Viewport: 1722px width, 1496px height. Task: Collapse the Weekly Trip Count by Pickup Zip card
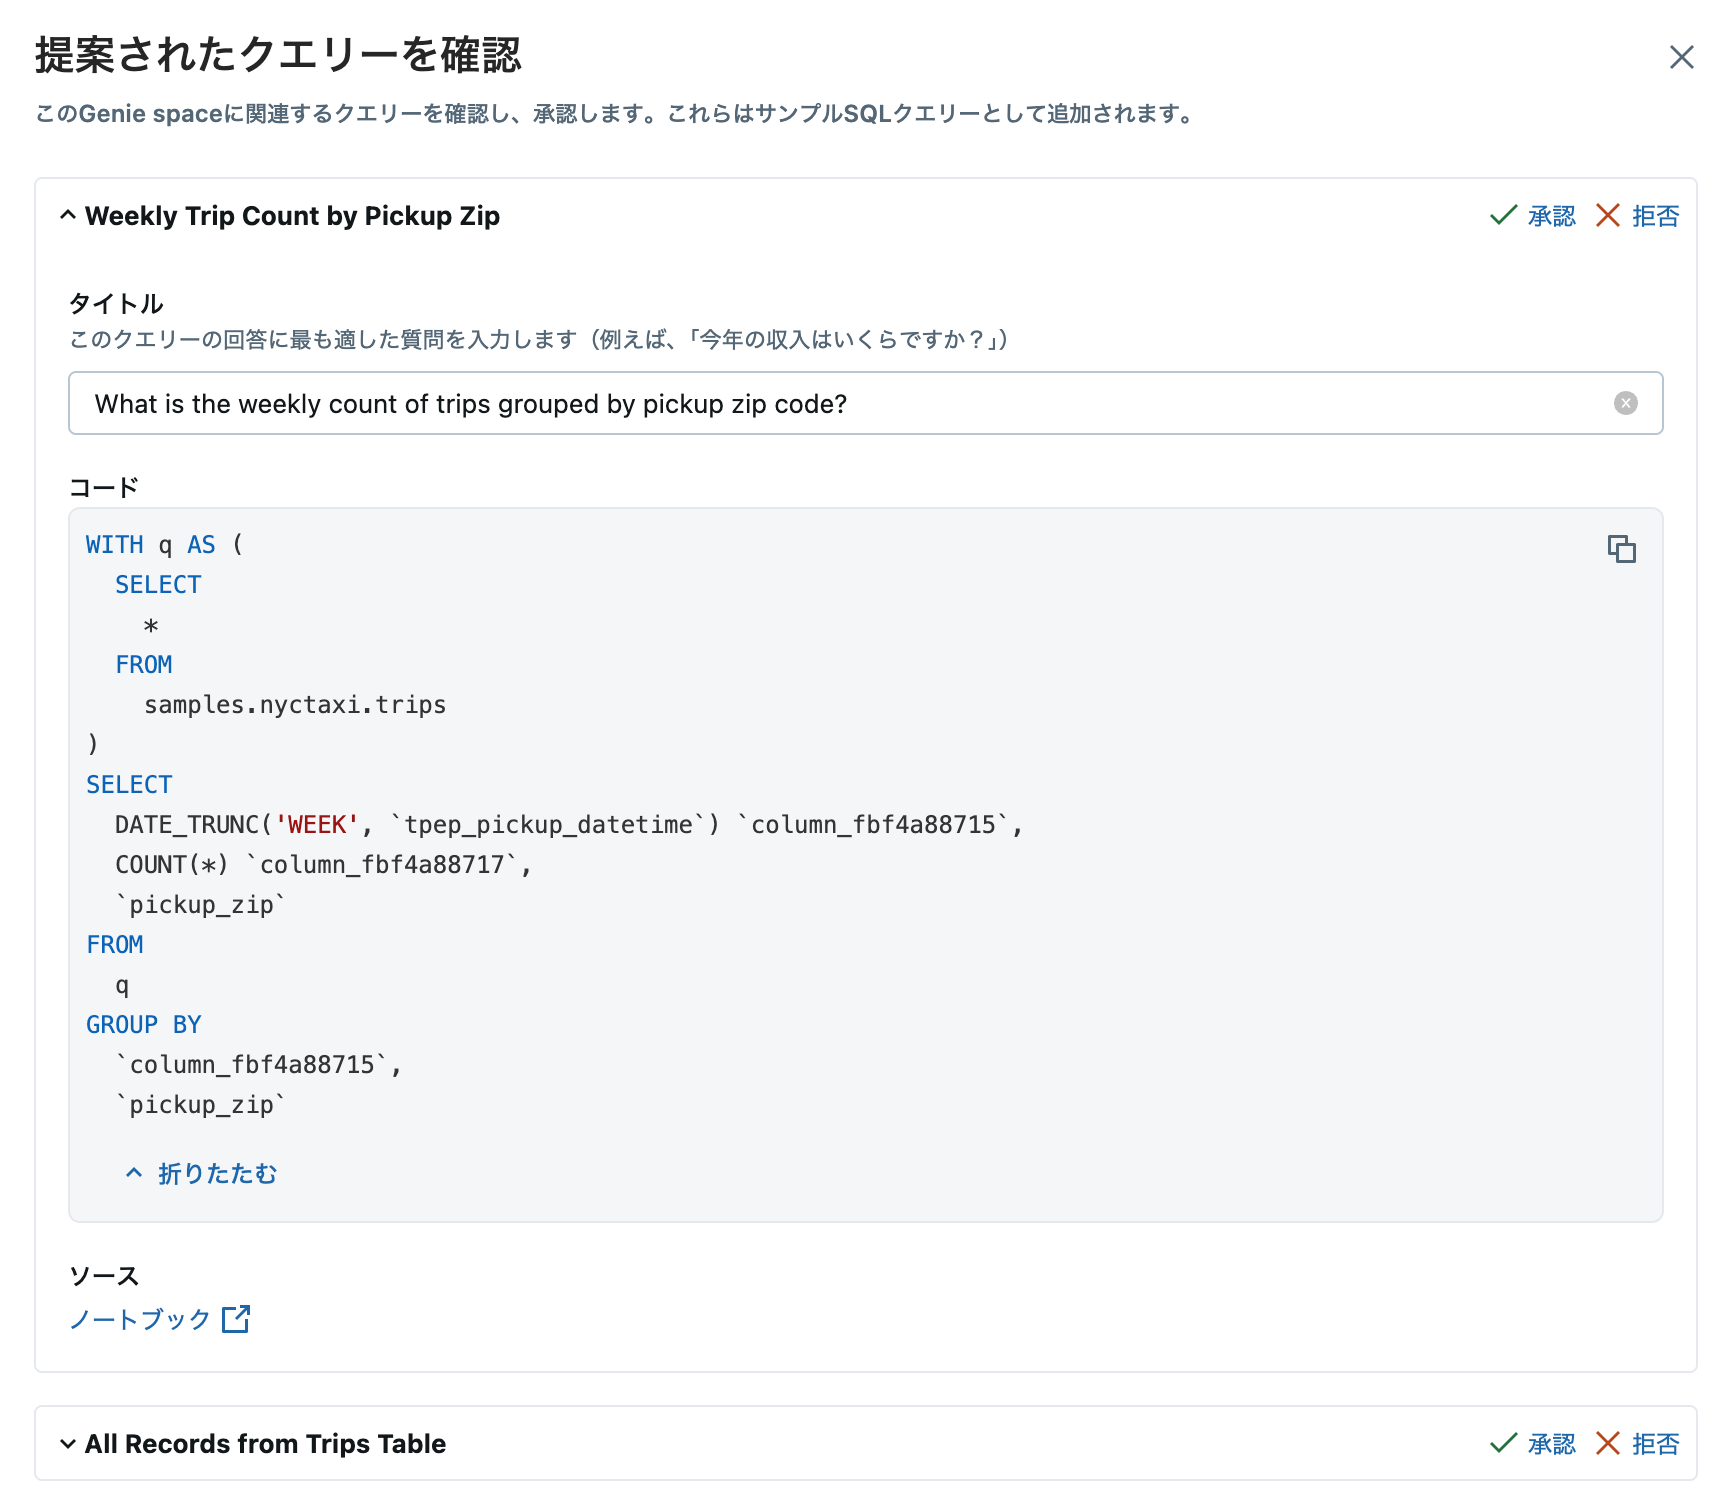(x=68, y=214)
